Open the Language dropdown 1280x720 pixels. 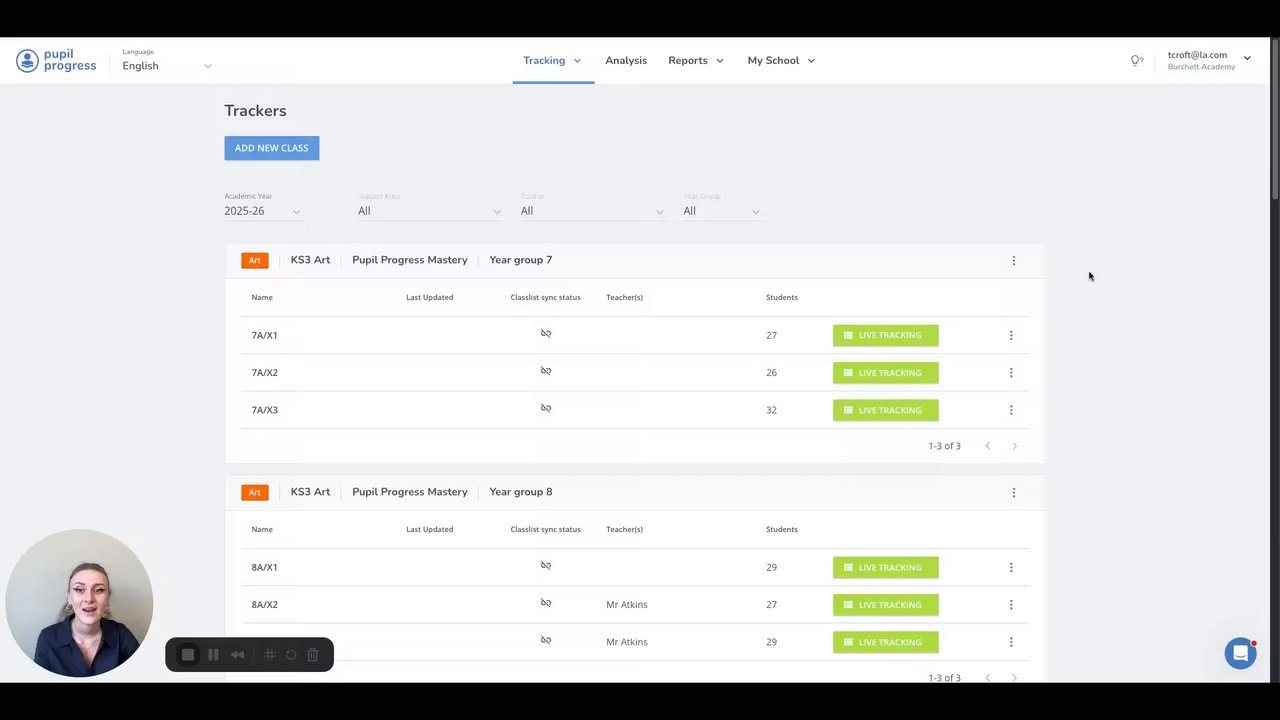point(167,65)
